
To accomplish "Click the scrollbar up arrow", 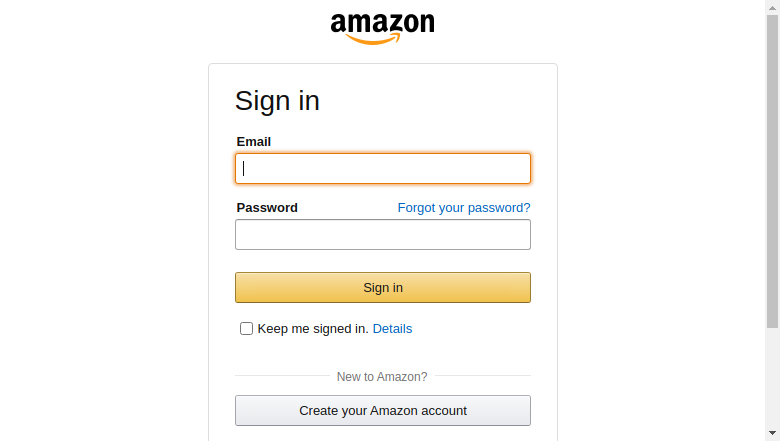I will (772, 7).
